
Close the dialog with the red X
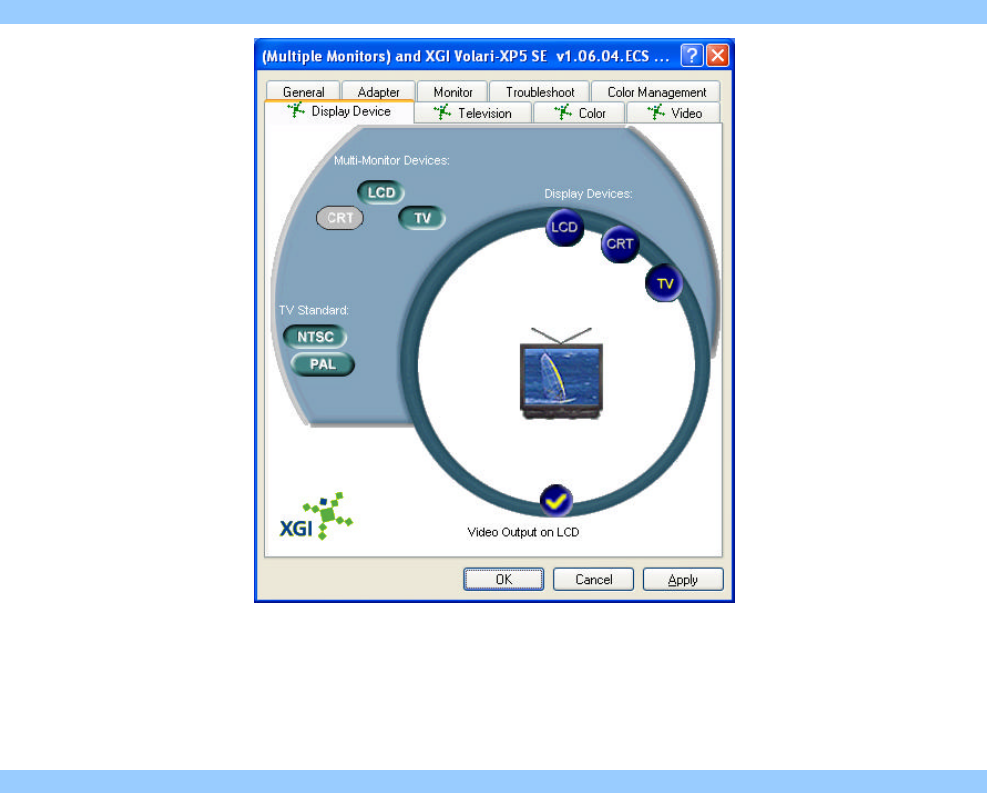718,55
